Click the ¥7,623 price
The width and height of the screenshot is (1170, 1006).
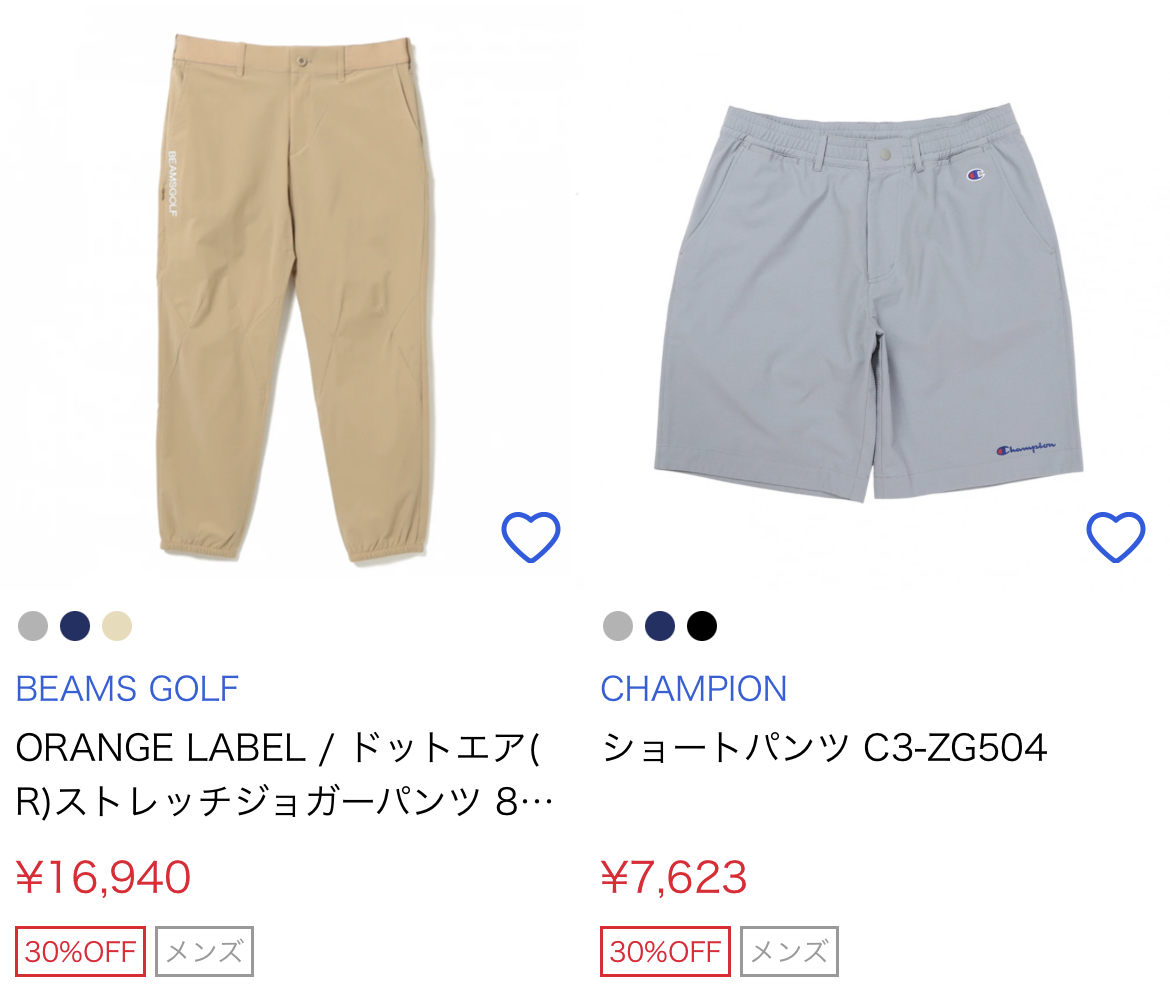673,877
